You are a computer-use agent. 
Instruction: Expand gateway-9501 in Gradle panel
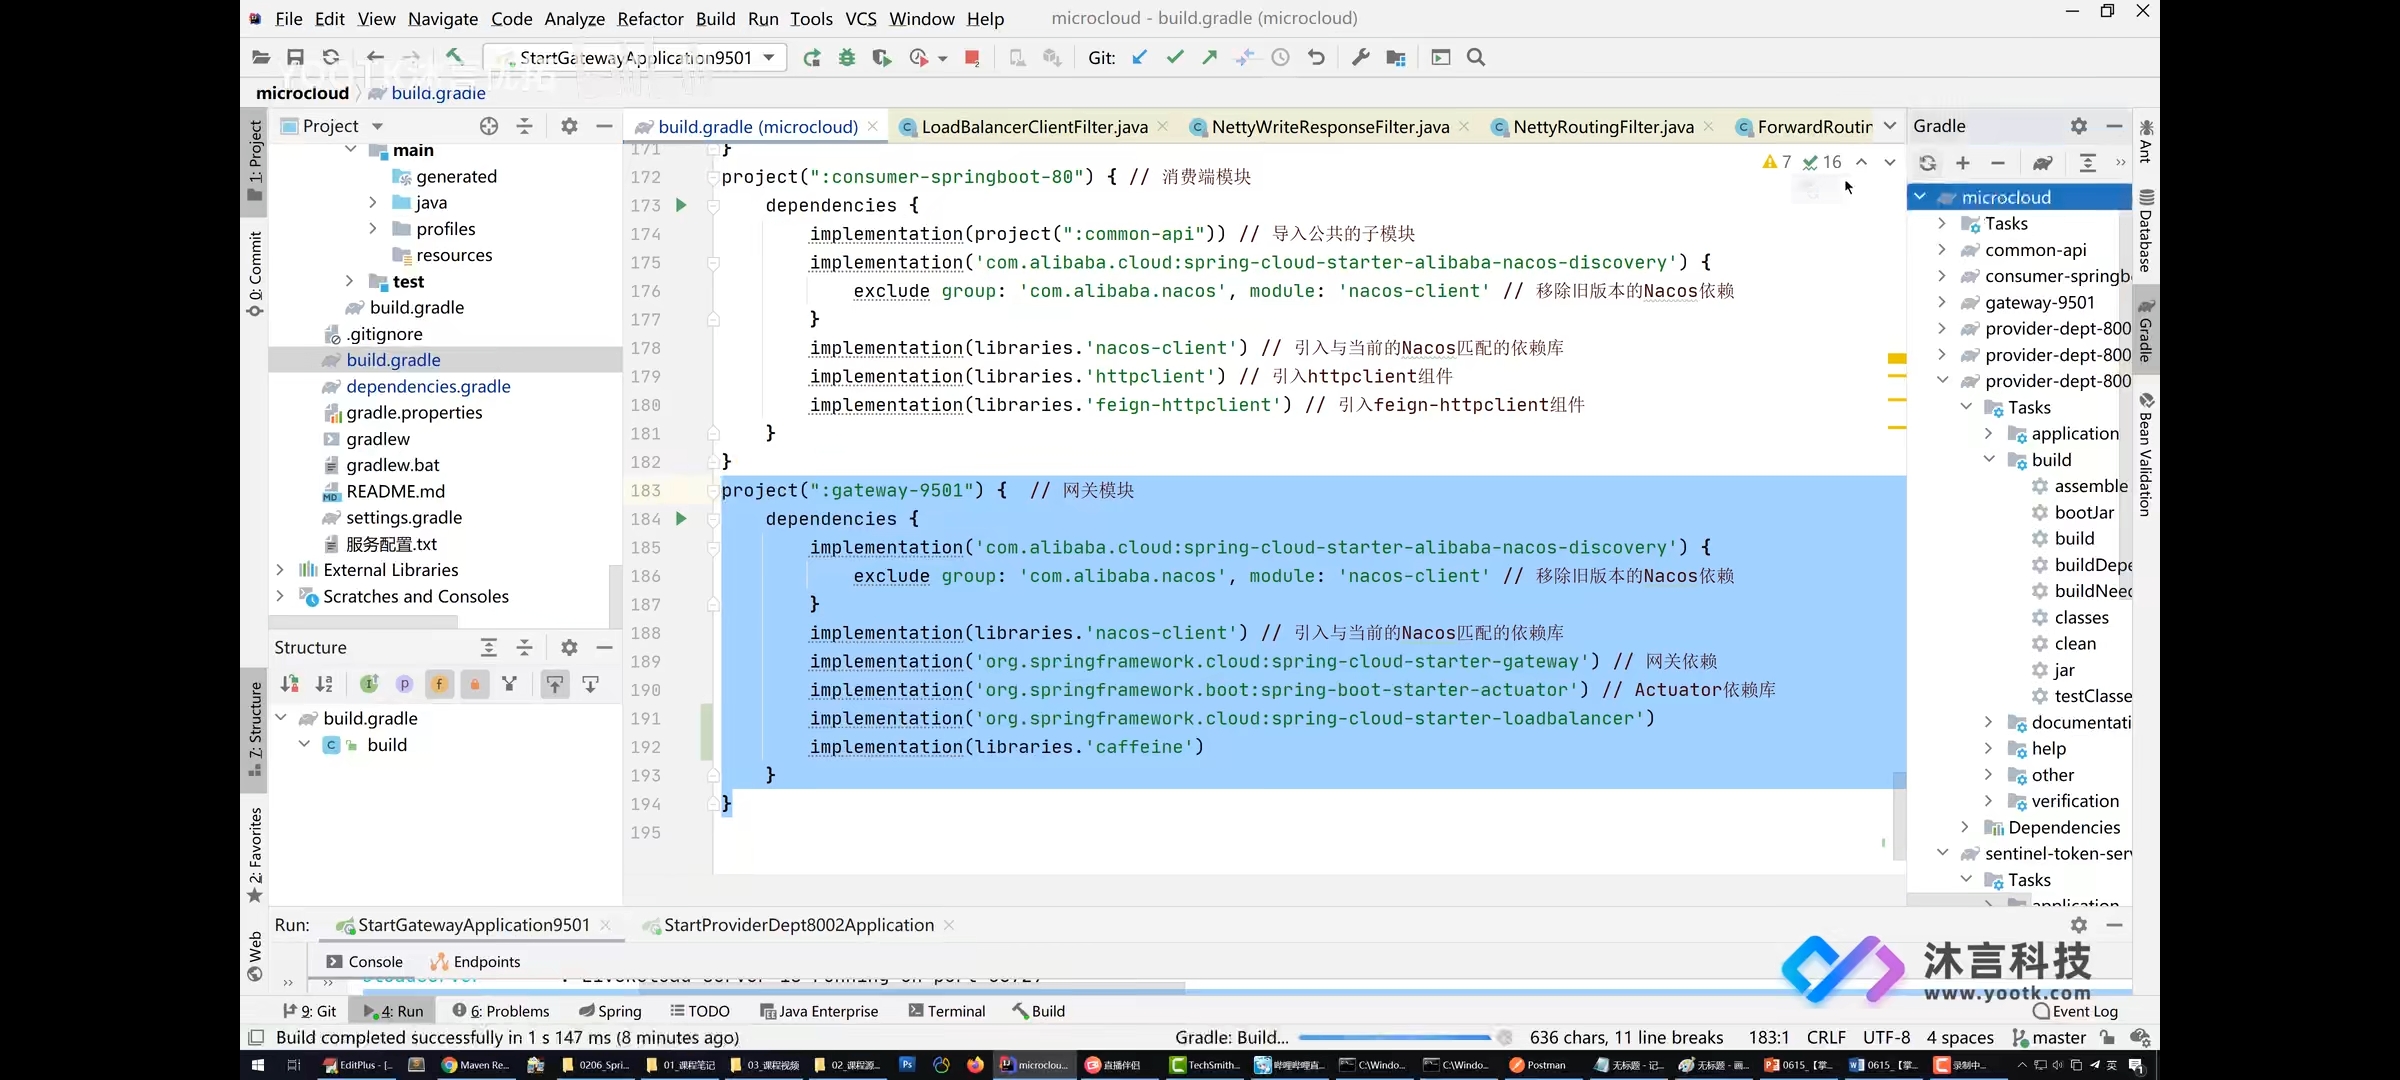[x=1942, y=302]
